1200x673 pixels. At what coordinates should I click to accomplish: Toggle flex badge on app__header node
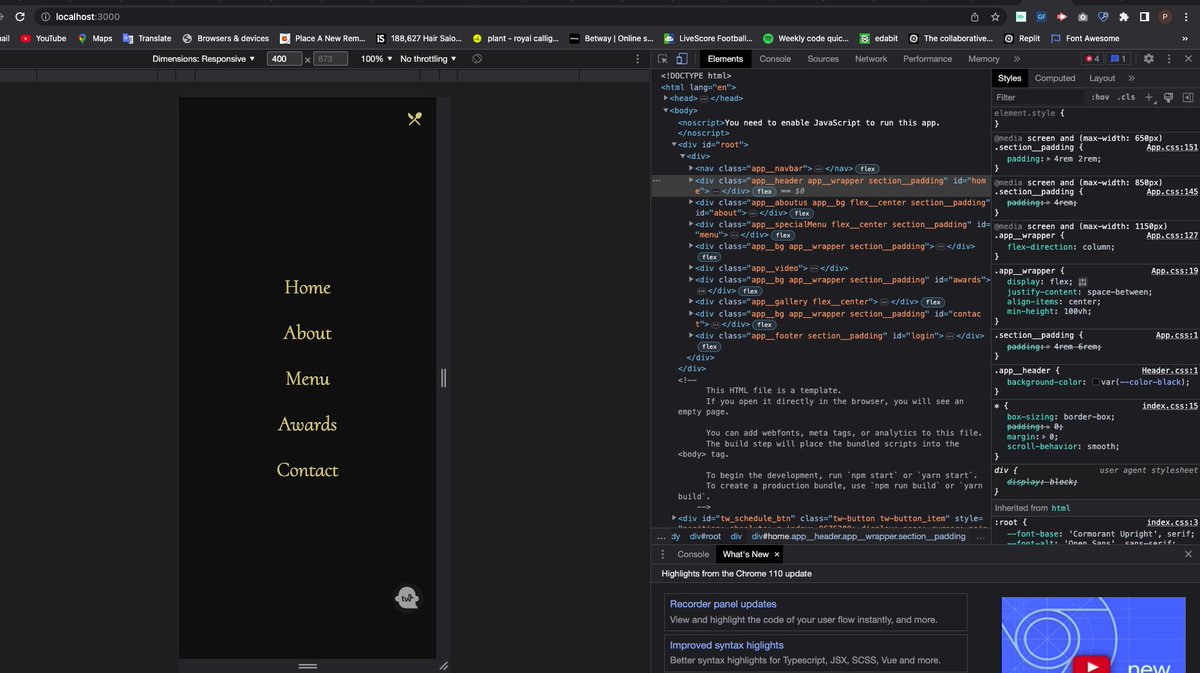[765, 190]
